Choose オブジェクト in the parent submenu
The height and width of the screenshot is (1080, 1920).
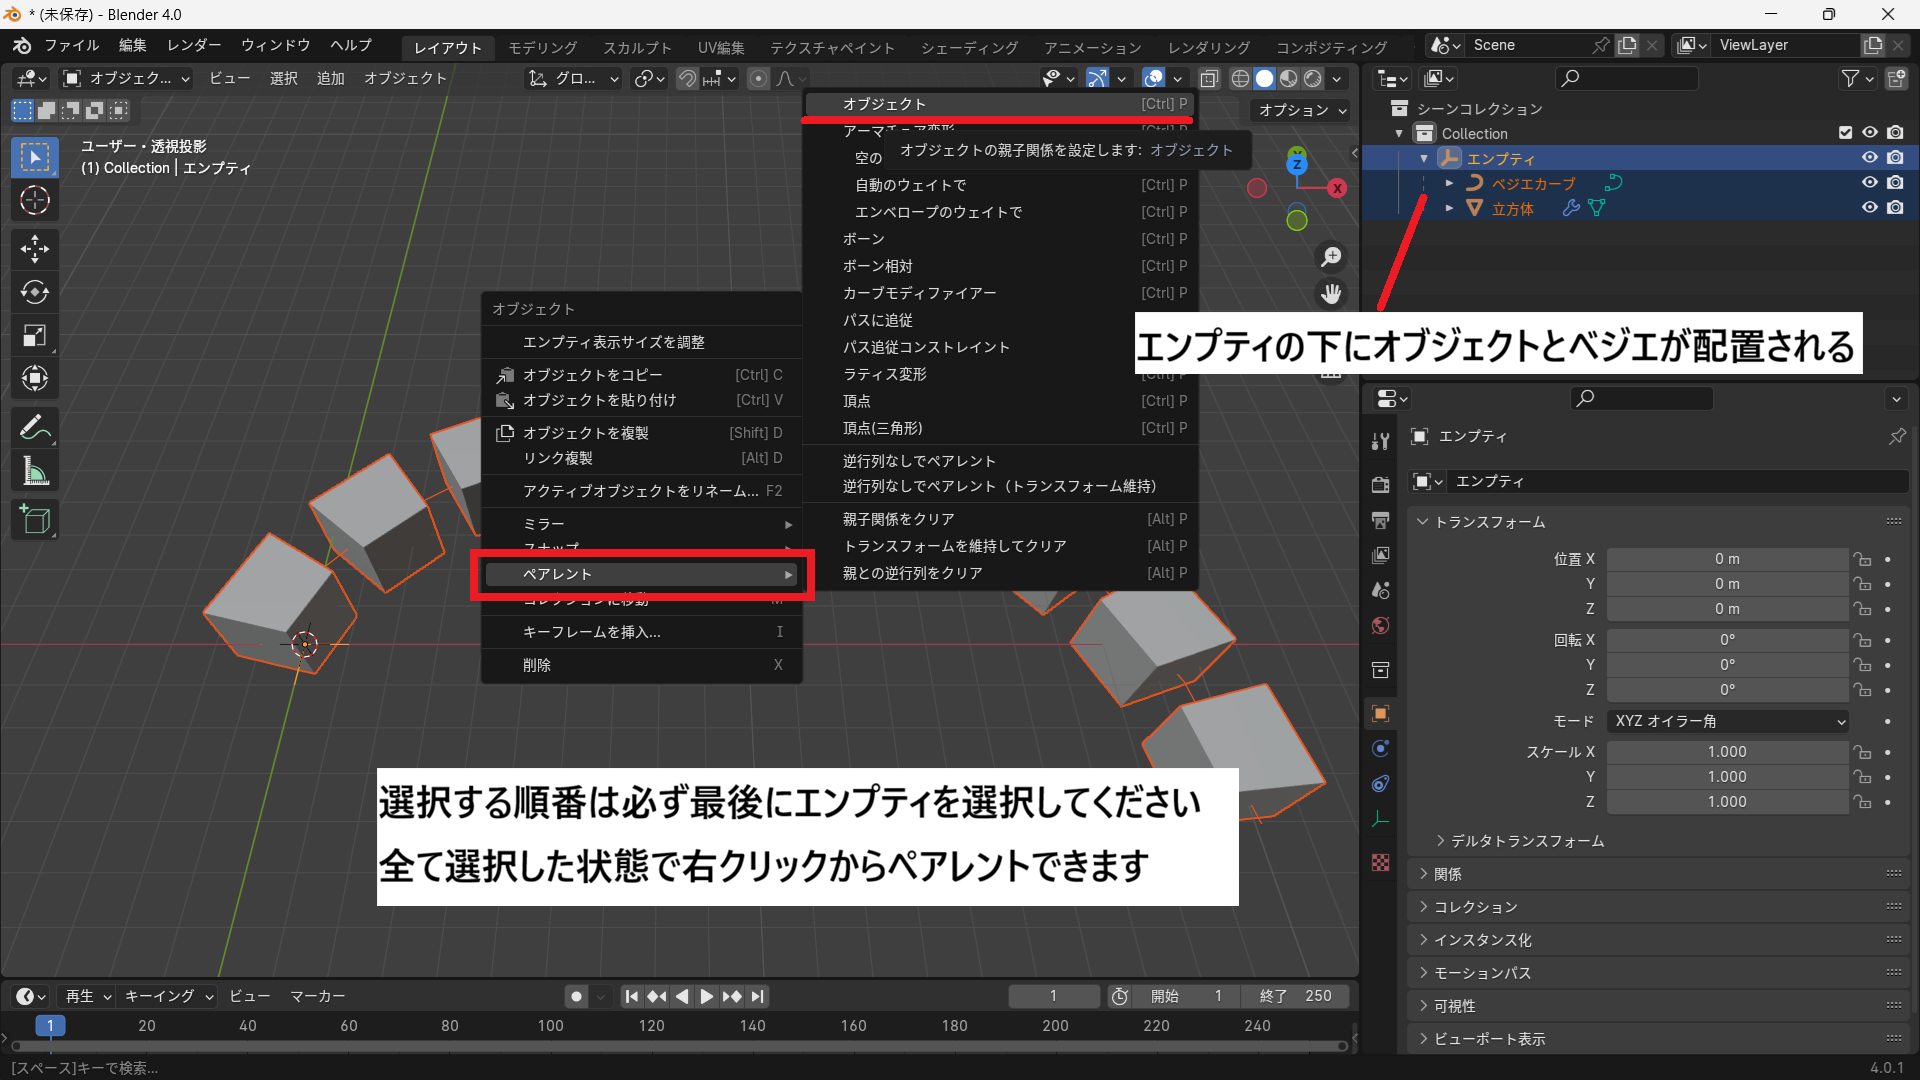[x=884, y=104]
